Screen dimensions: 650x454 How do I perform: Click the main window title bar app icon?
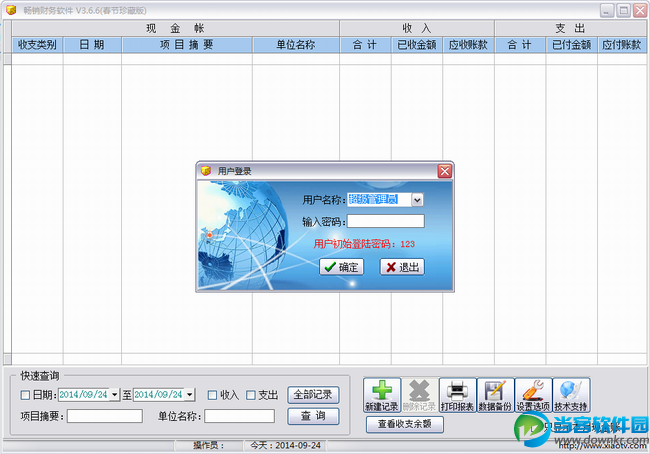tap(11, 10)
